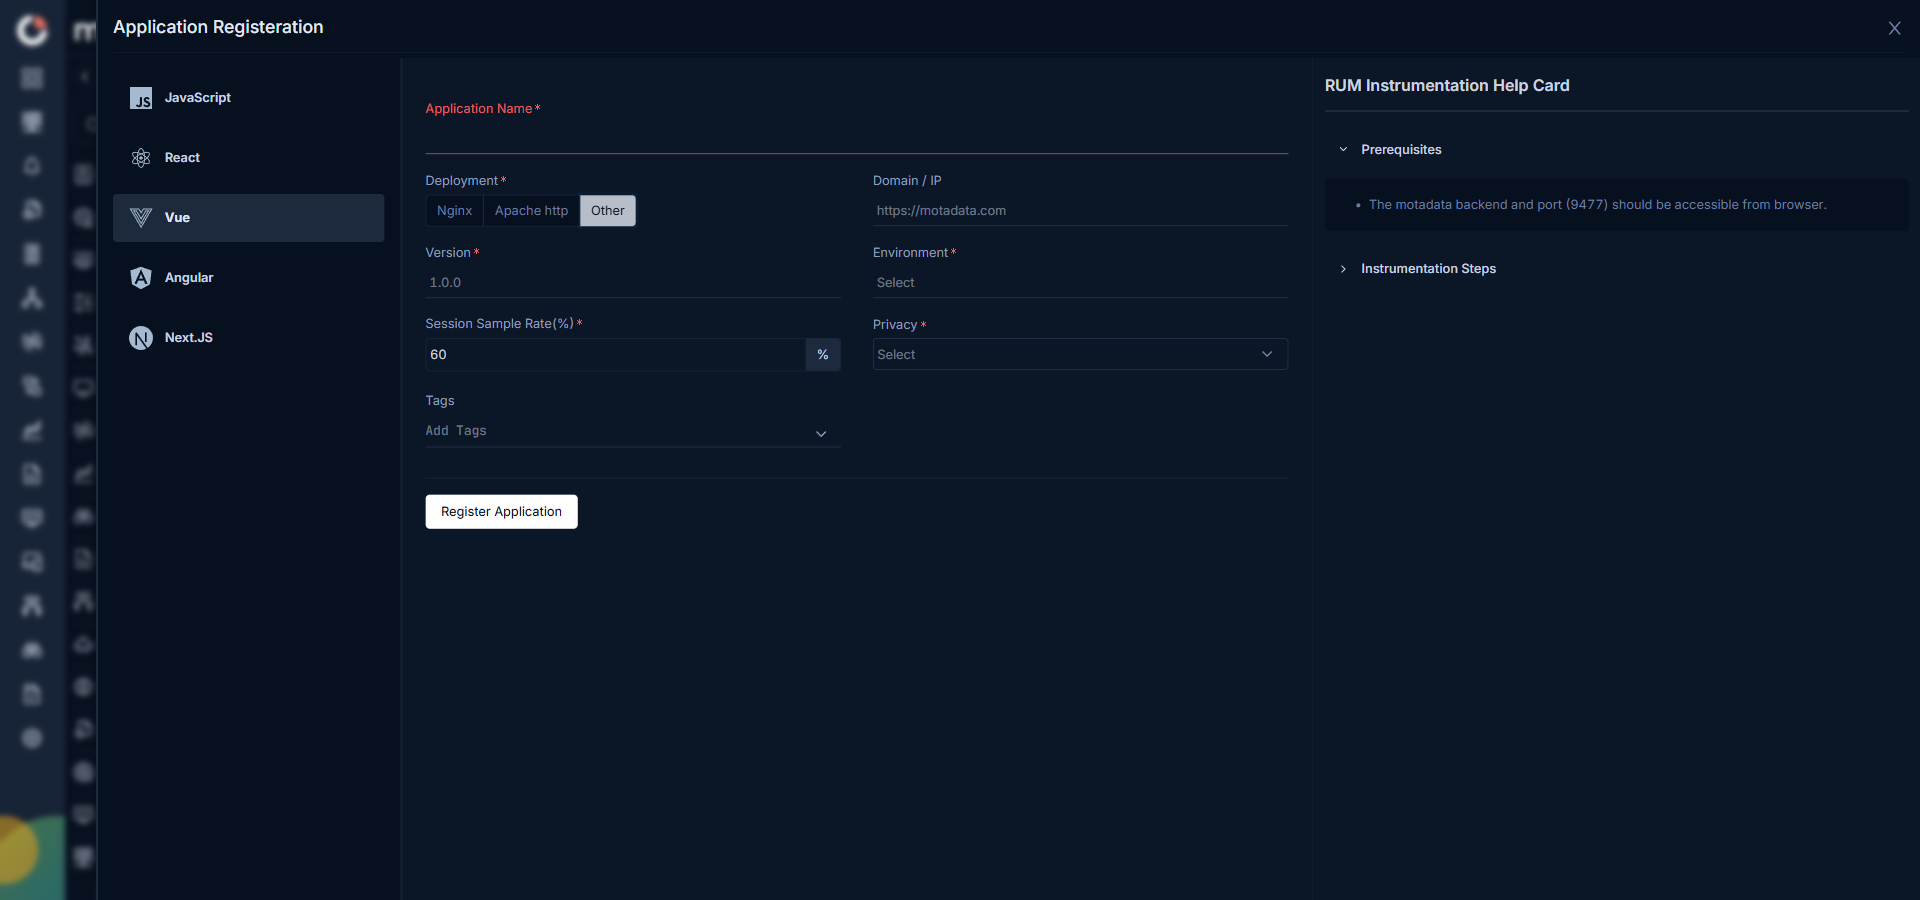
Task: Select the React framework option
Action: point(248,158)
